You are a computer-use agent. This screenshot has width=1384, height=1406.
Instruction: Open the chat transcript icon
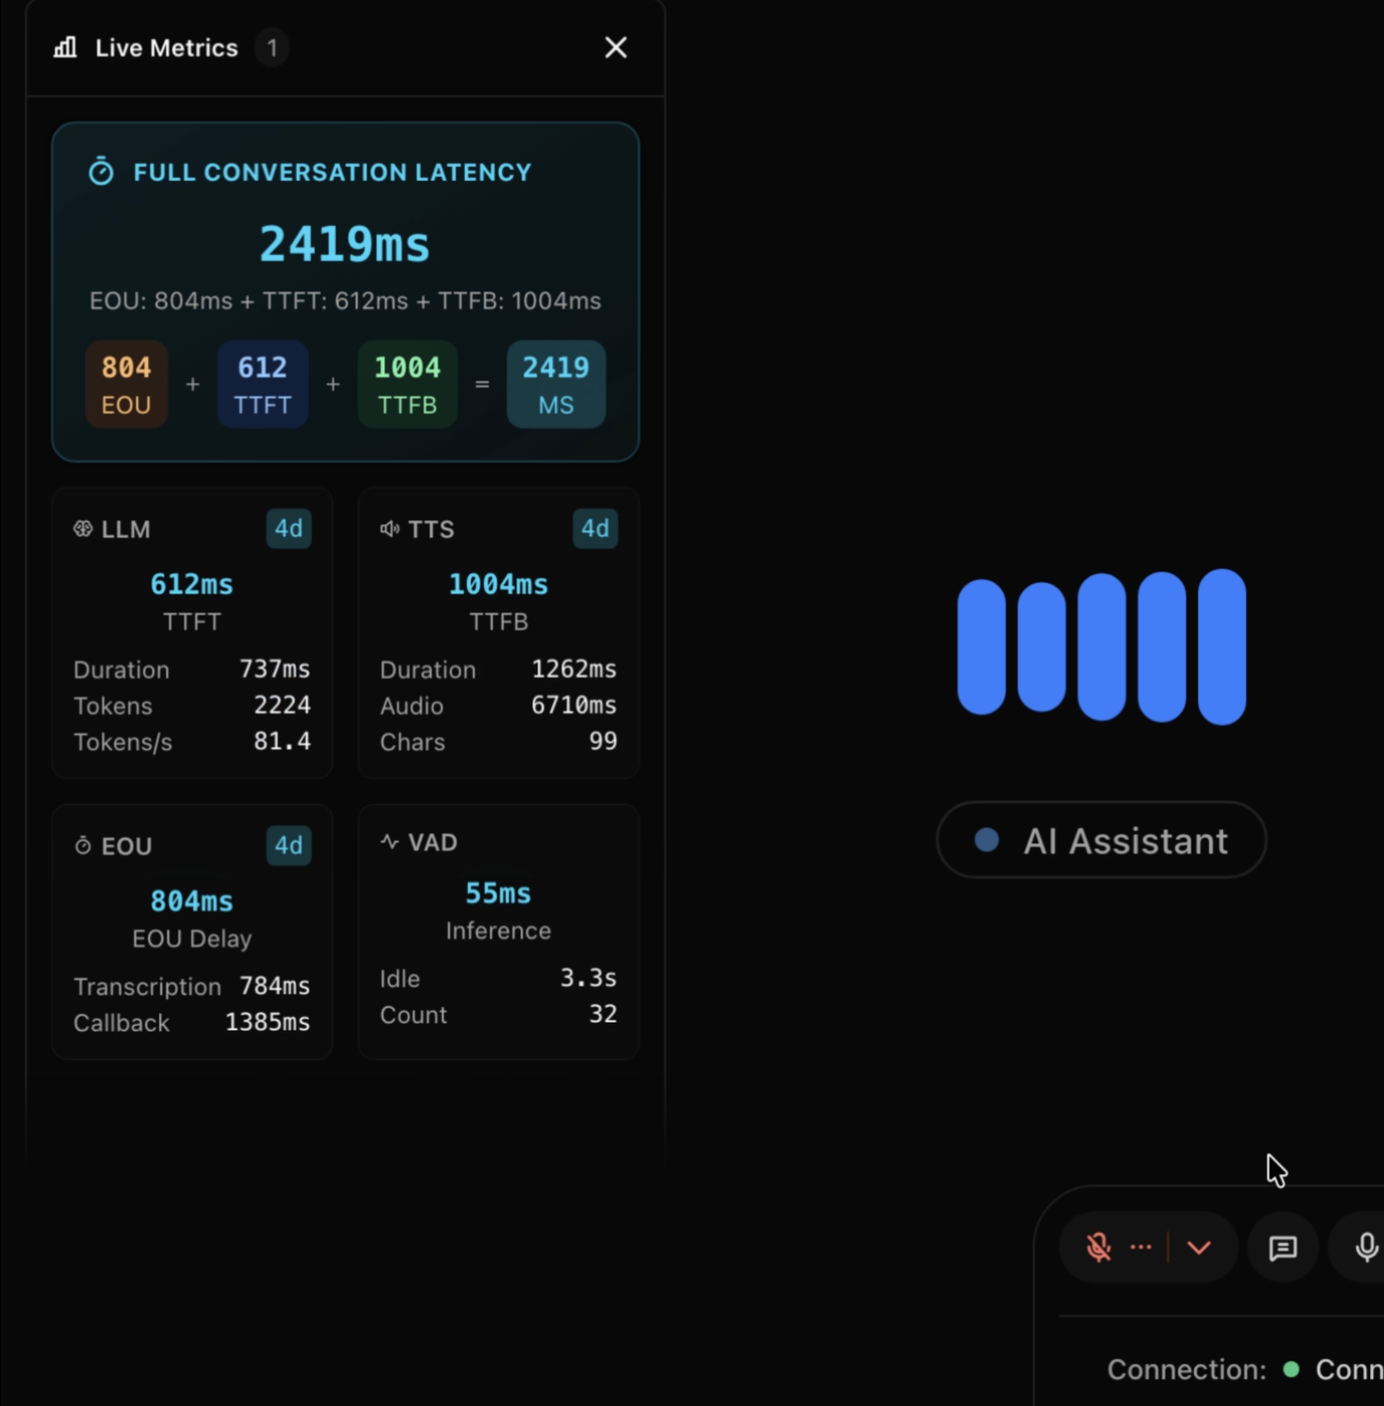click(x=1282, y=1247)
